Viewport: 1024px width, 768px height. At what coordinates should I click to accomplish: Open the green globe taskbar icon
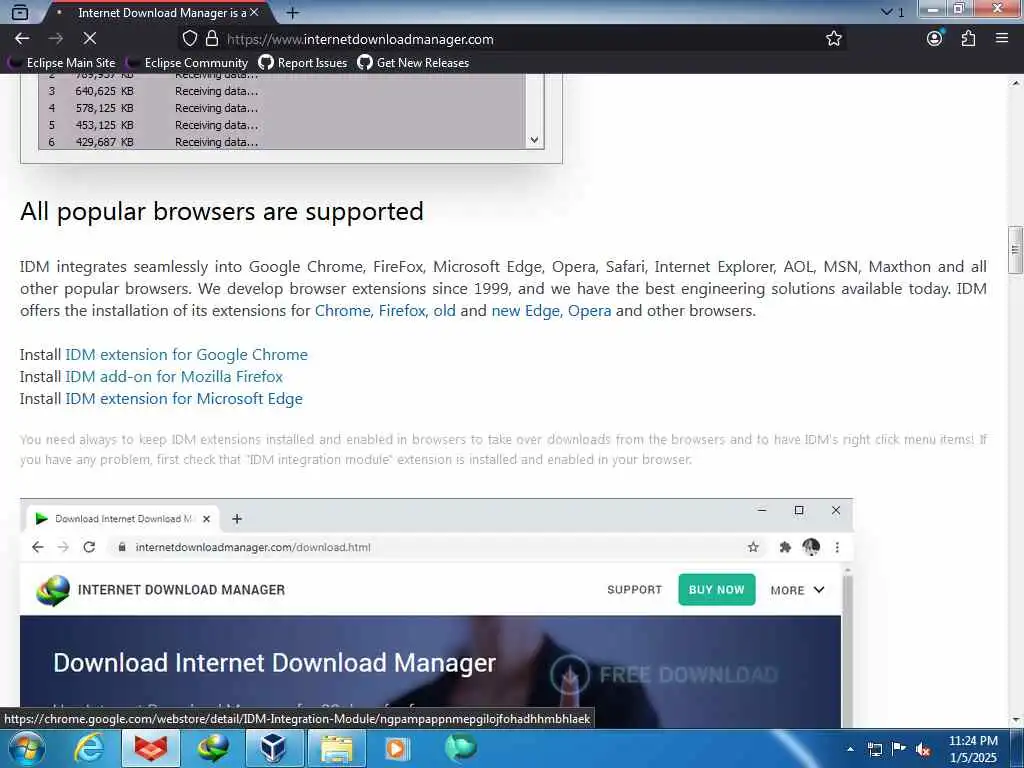pyautogui.click(x=460, y=748)
